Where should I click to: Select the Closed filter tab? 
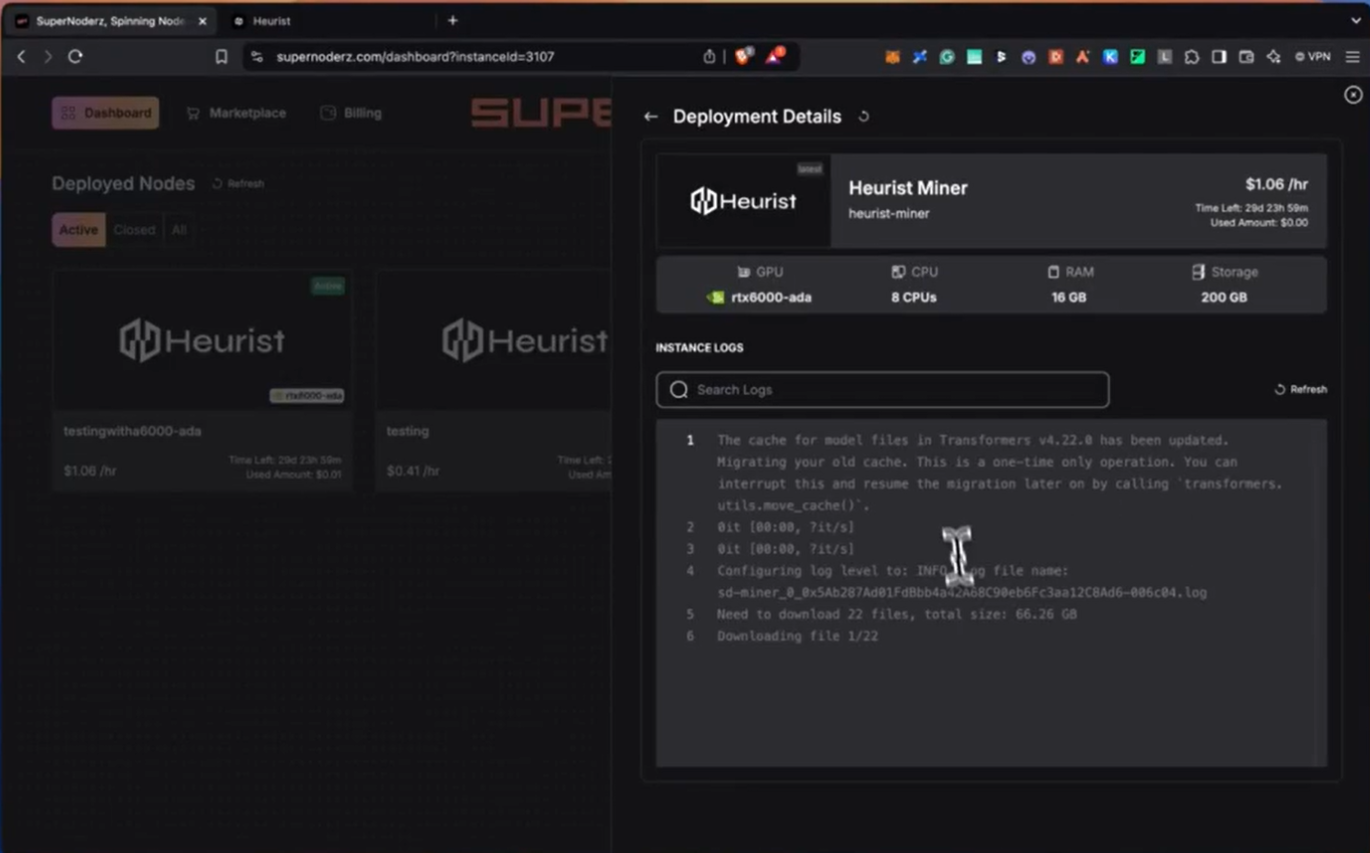click(x=134, y=230)
